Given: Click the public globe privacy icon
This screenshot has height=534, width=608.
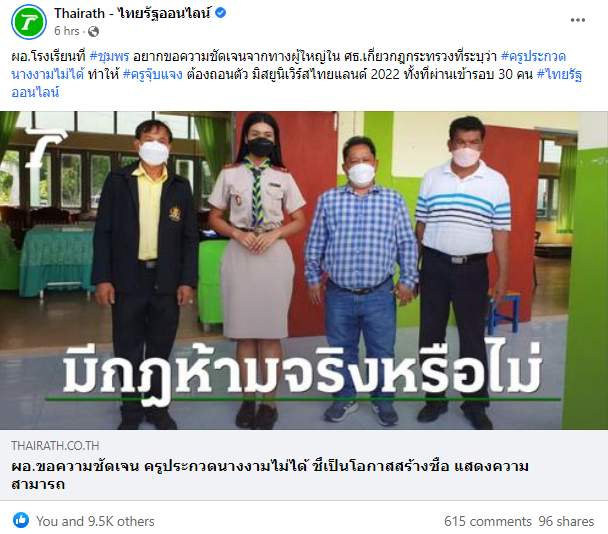Looking at the screenshot, I should 93,31.
